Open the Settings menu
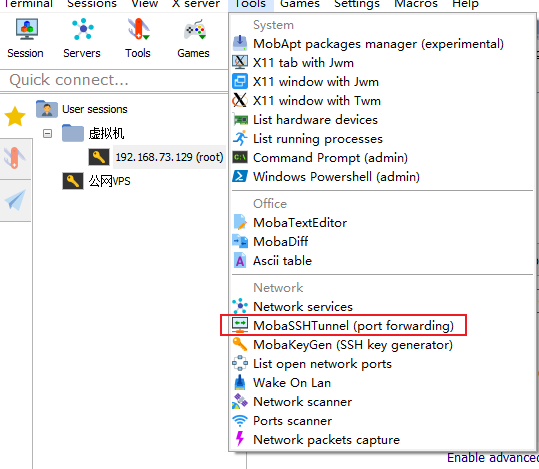 click(x=357, y=4)
